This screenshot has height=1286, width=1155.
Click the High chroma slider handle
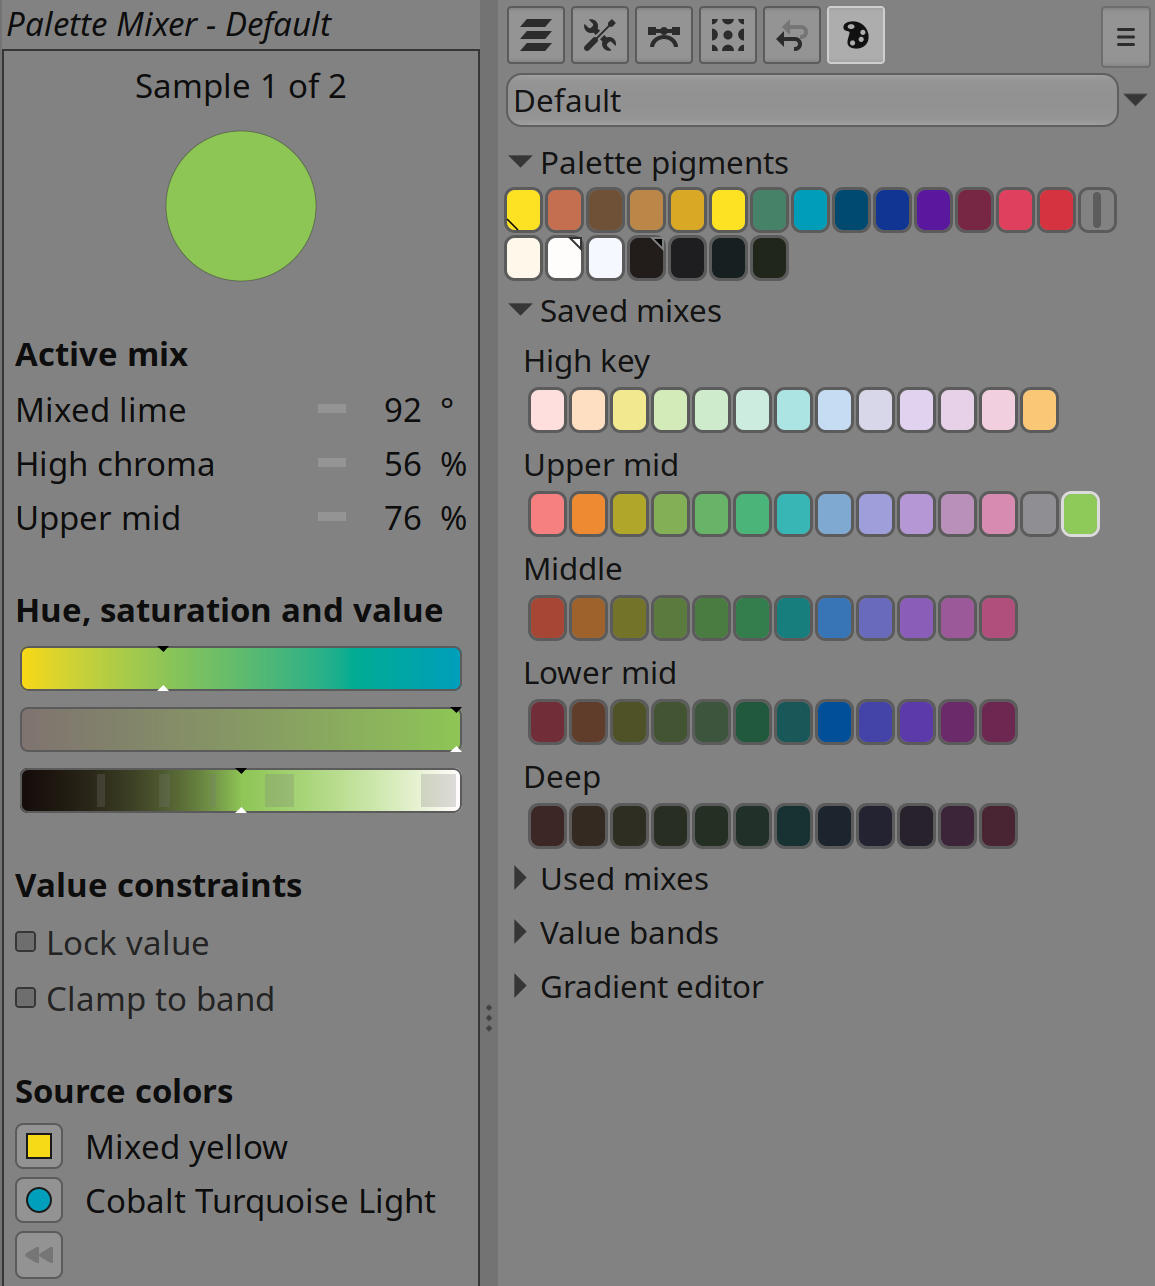[332, 463]
